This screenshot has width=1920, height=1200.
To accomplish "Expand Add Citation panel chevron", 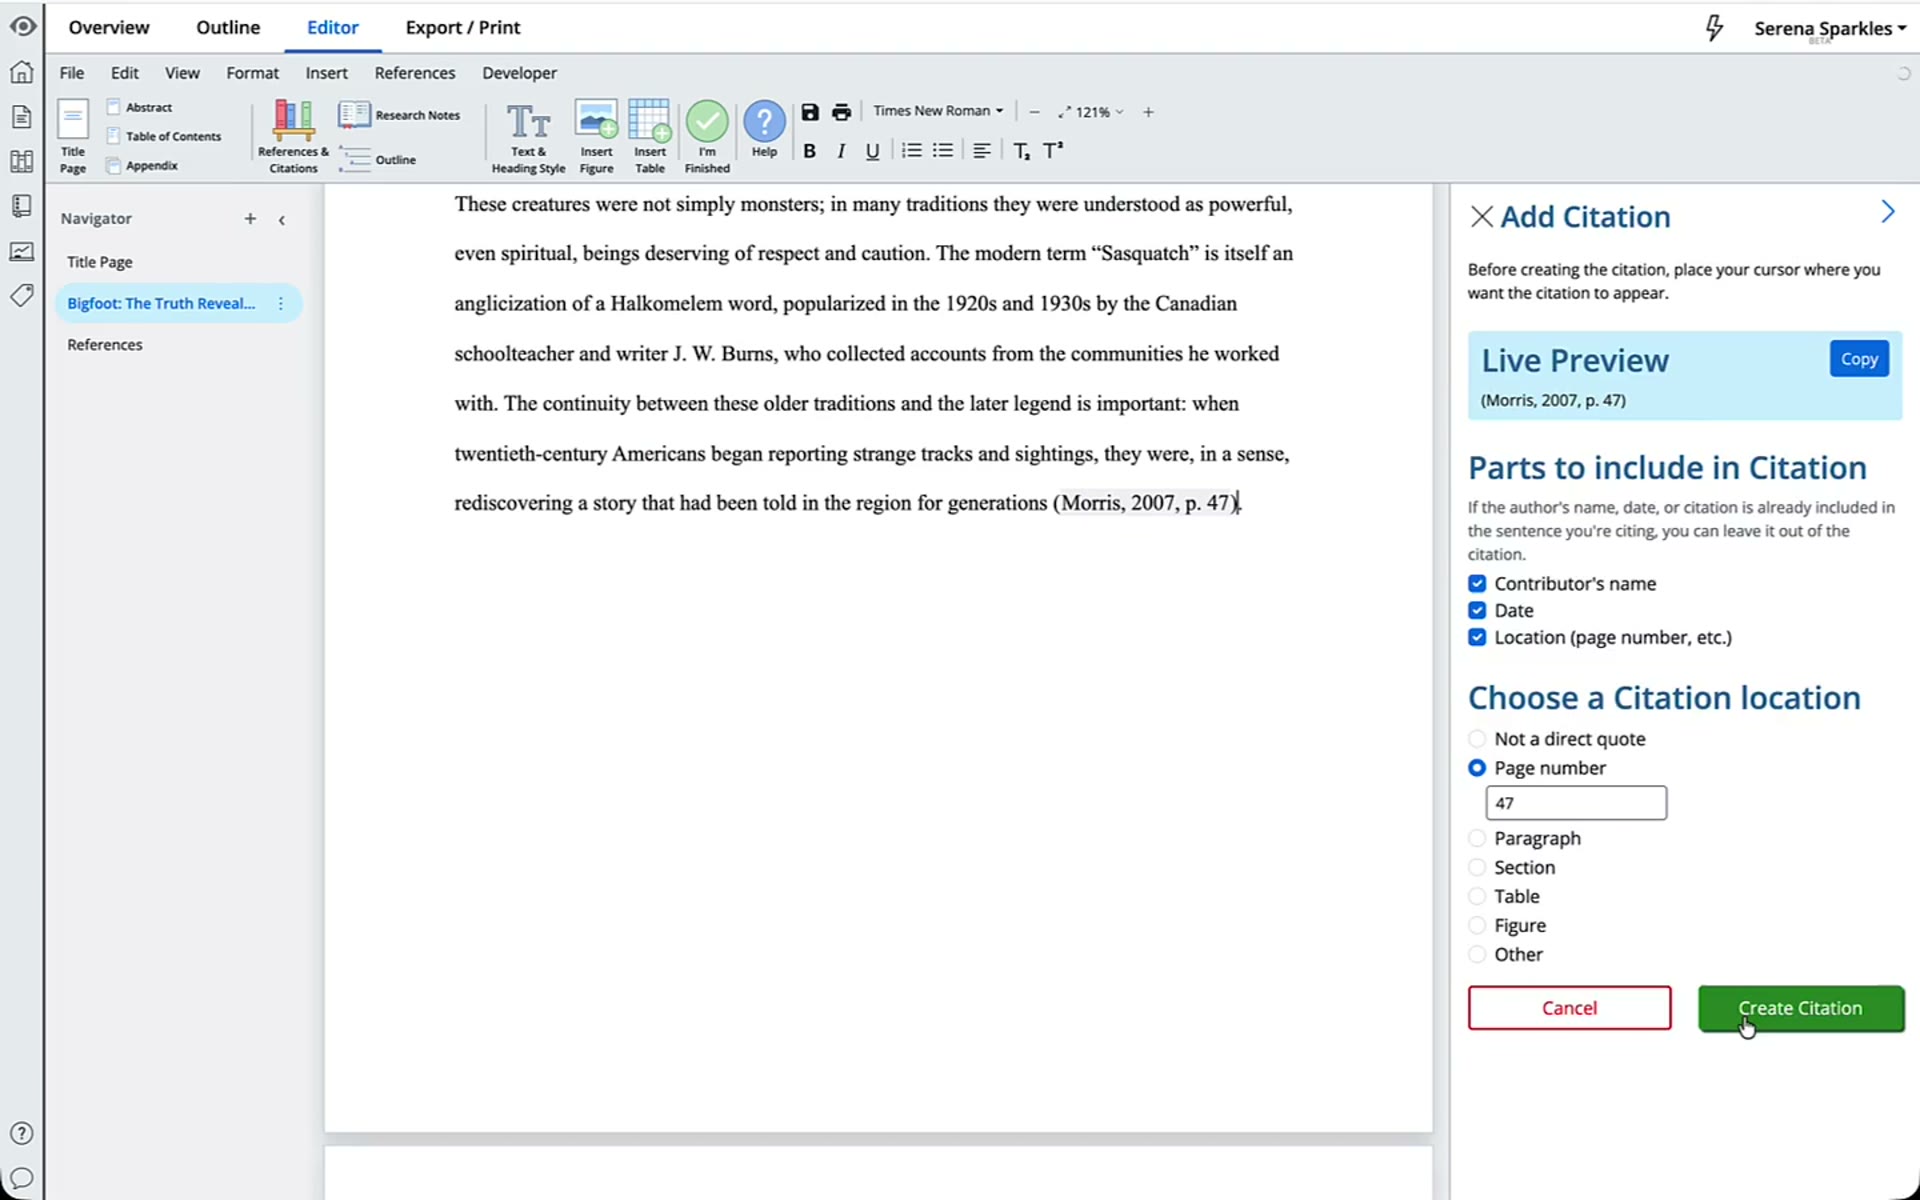I will [x=1887, y=212].
